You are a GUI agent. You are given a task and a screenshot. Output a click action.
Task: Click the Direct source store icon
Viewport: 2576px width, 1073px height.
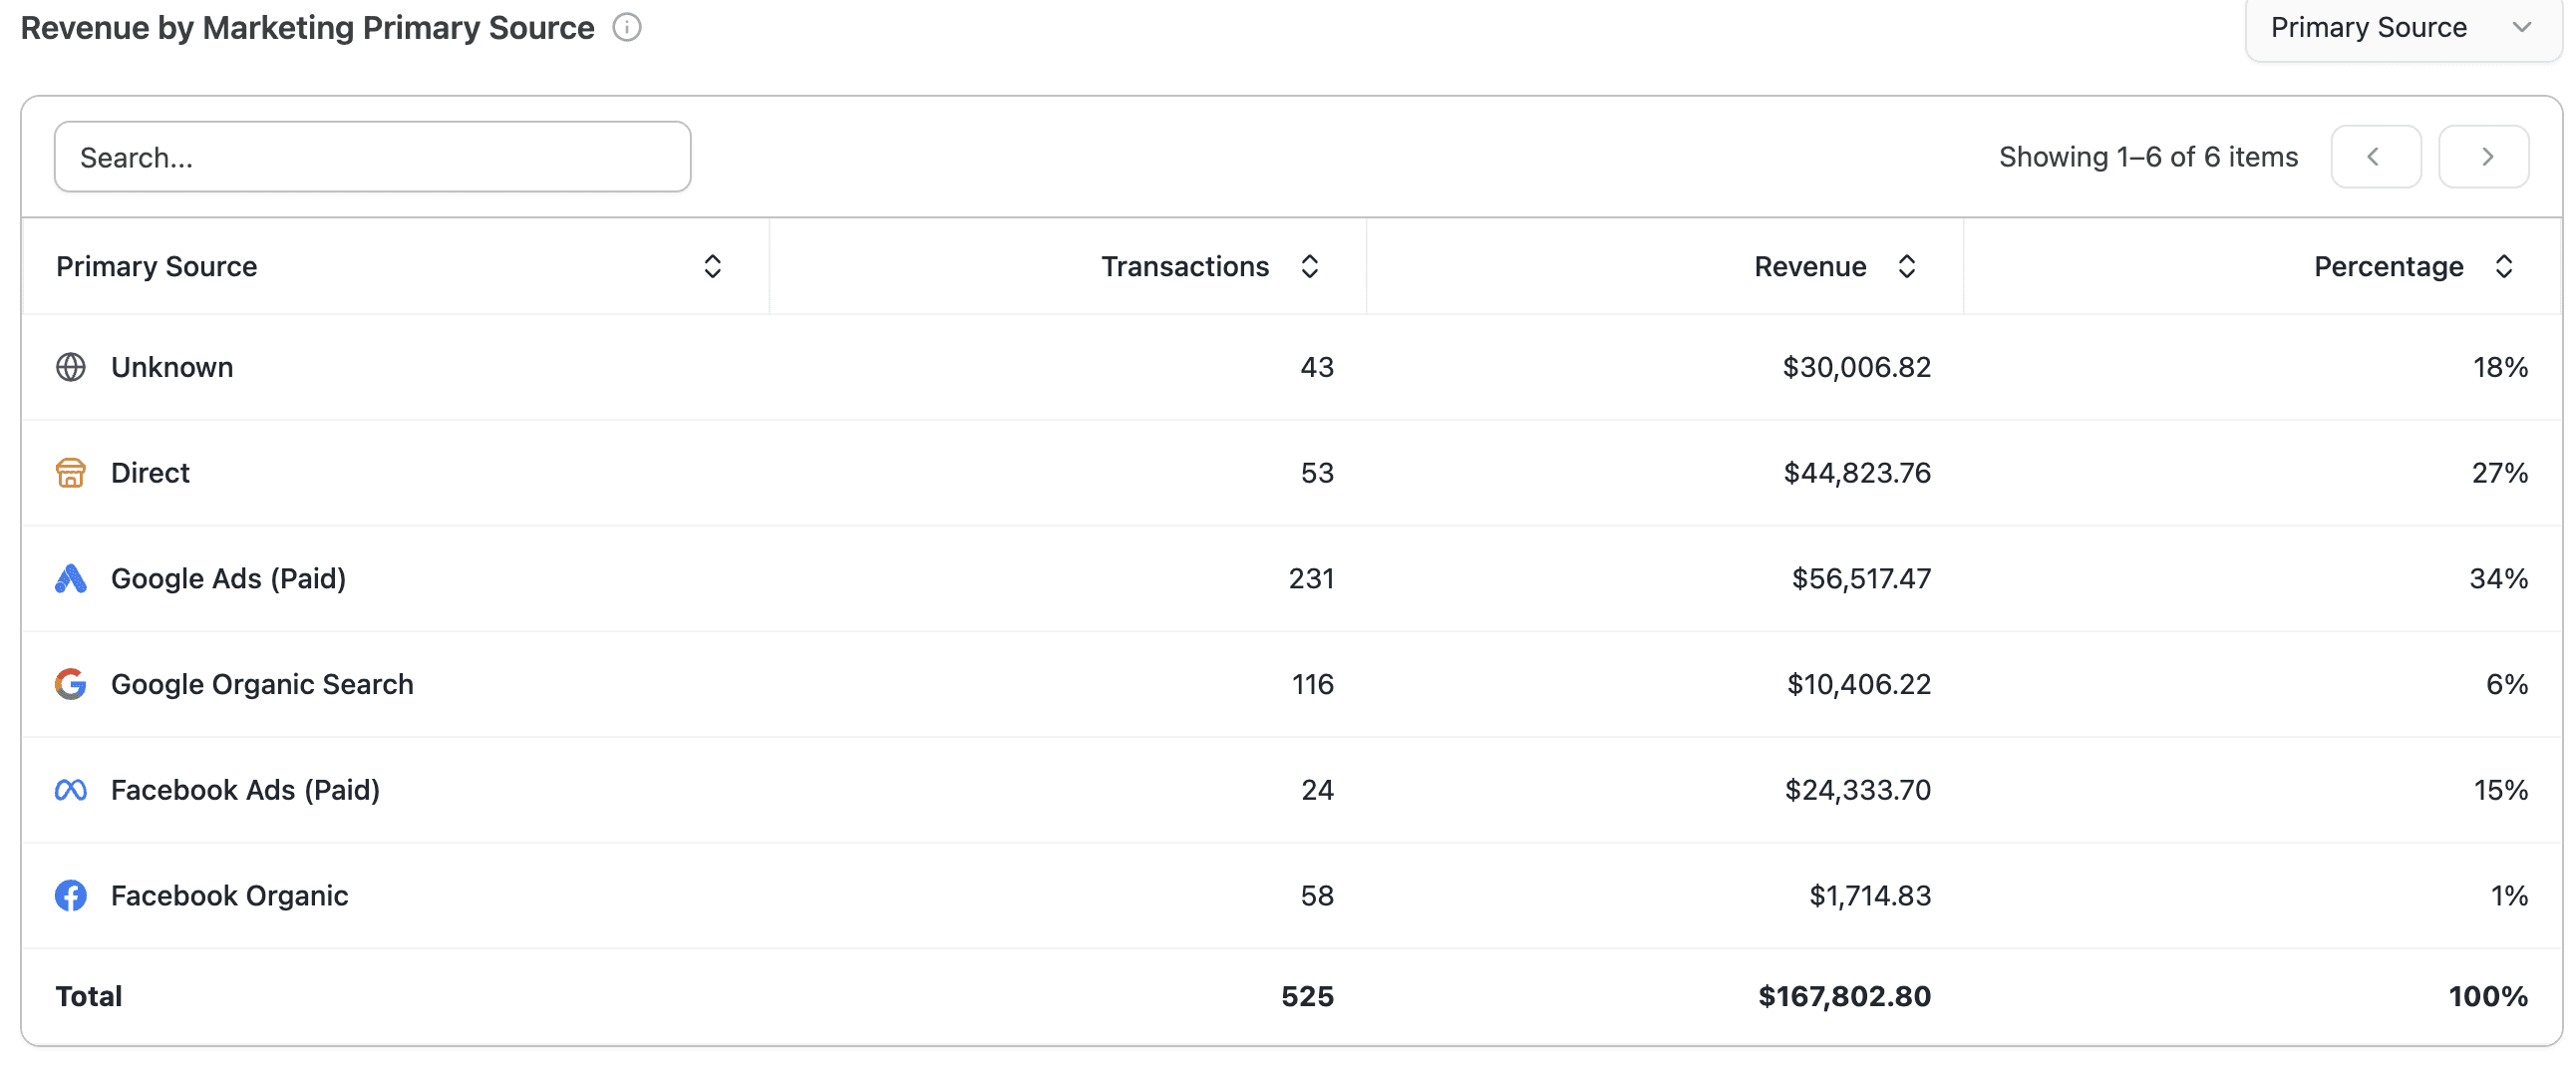tap(70, 473)
